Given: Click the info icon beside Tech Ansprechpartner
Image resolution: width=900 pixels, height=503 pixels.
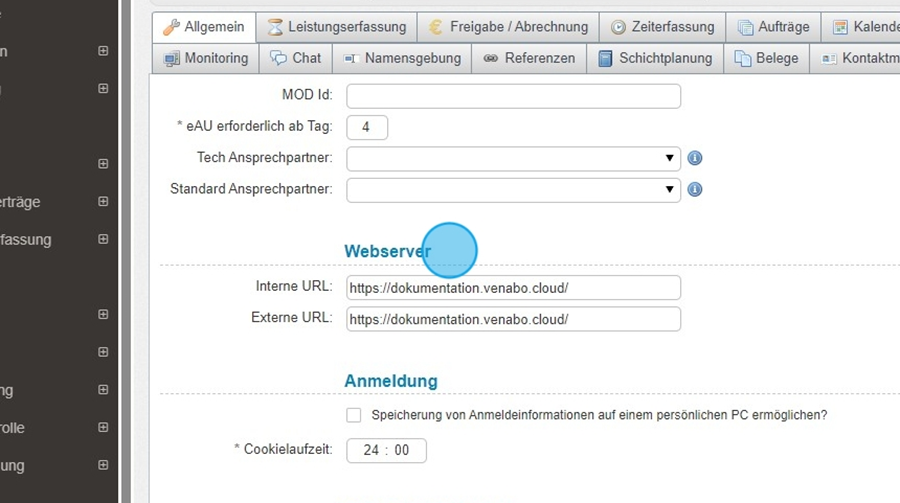Looking at the screenshot, I should 695,158.
